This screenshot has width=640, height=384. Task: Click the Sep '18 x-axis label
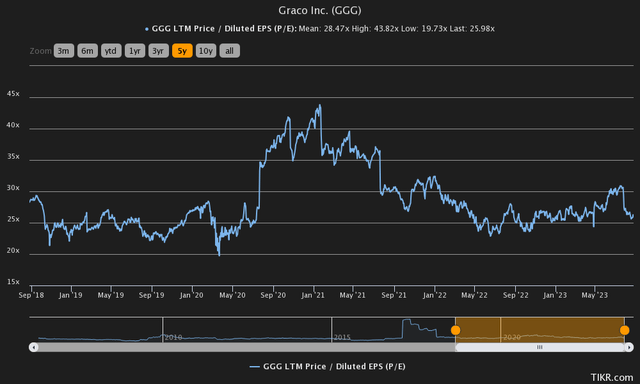tap(31, 295)
